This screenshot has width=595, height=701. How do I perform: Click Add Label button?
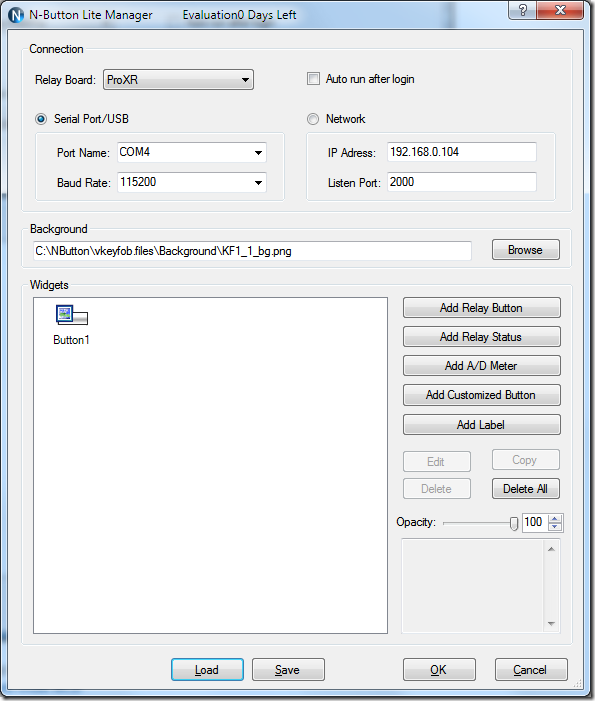[x=481, y=425]
